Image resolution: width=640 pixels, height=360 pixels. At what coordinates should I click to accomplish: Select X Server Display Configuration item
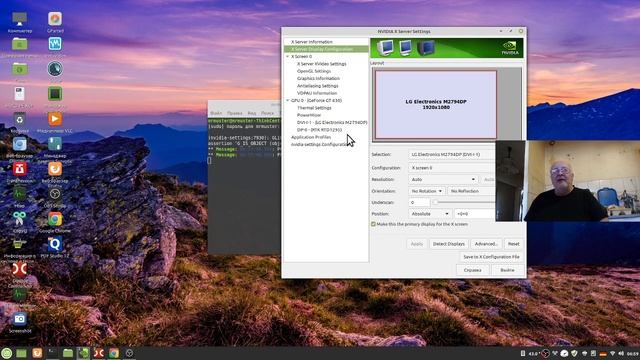click(x=326, y=49)
